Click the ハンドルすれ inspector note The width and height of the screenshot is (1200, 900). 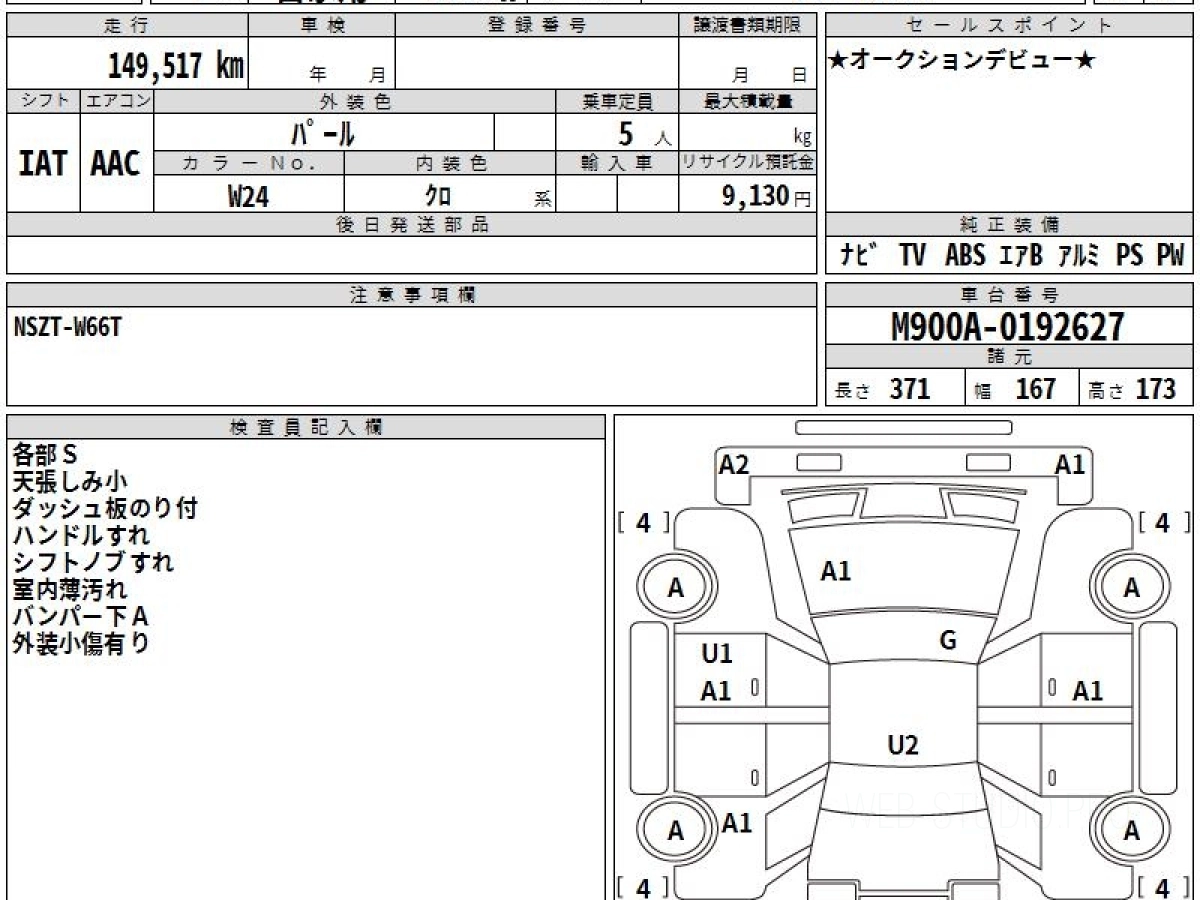coord(82,536)
